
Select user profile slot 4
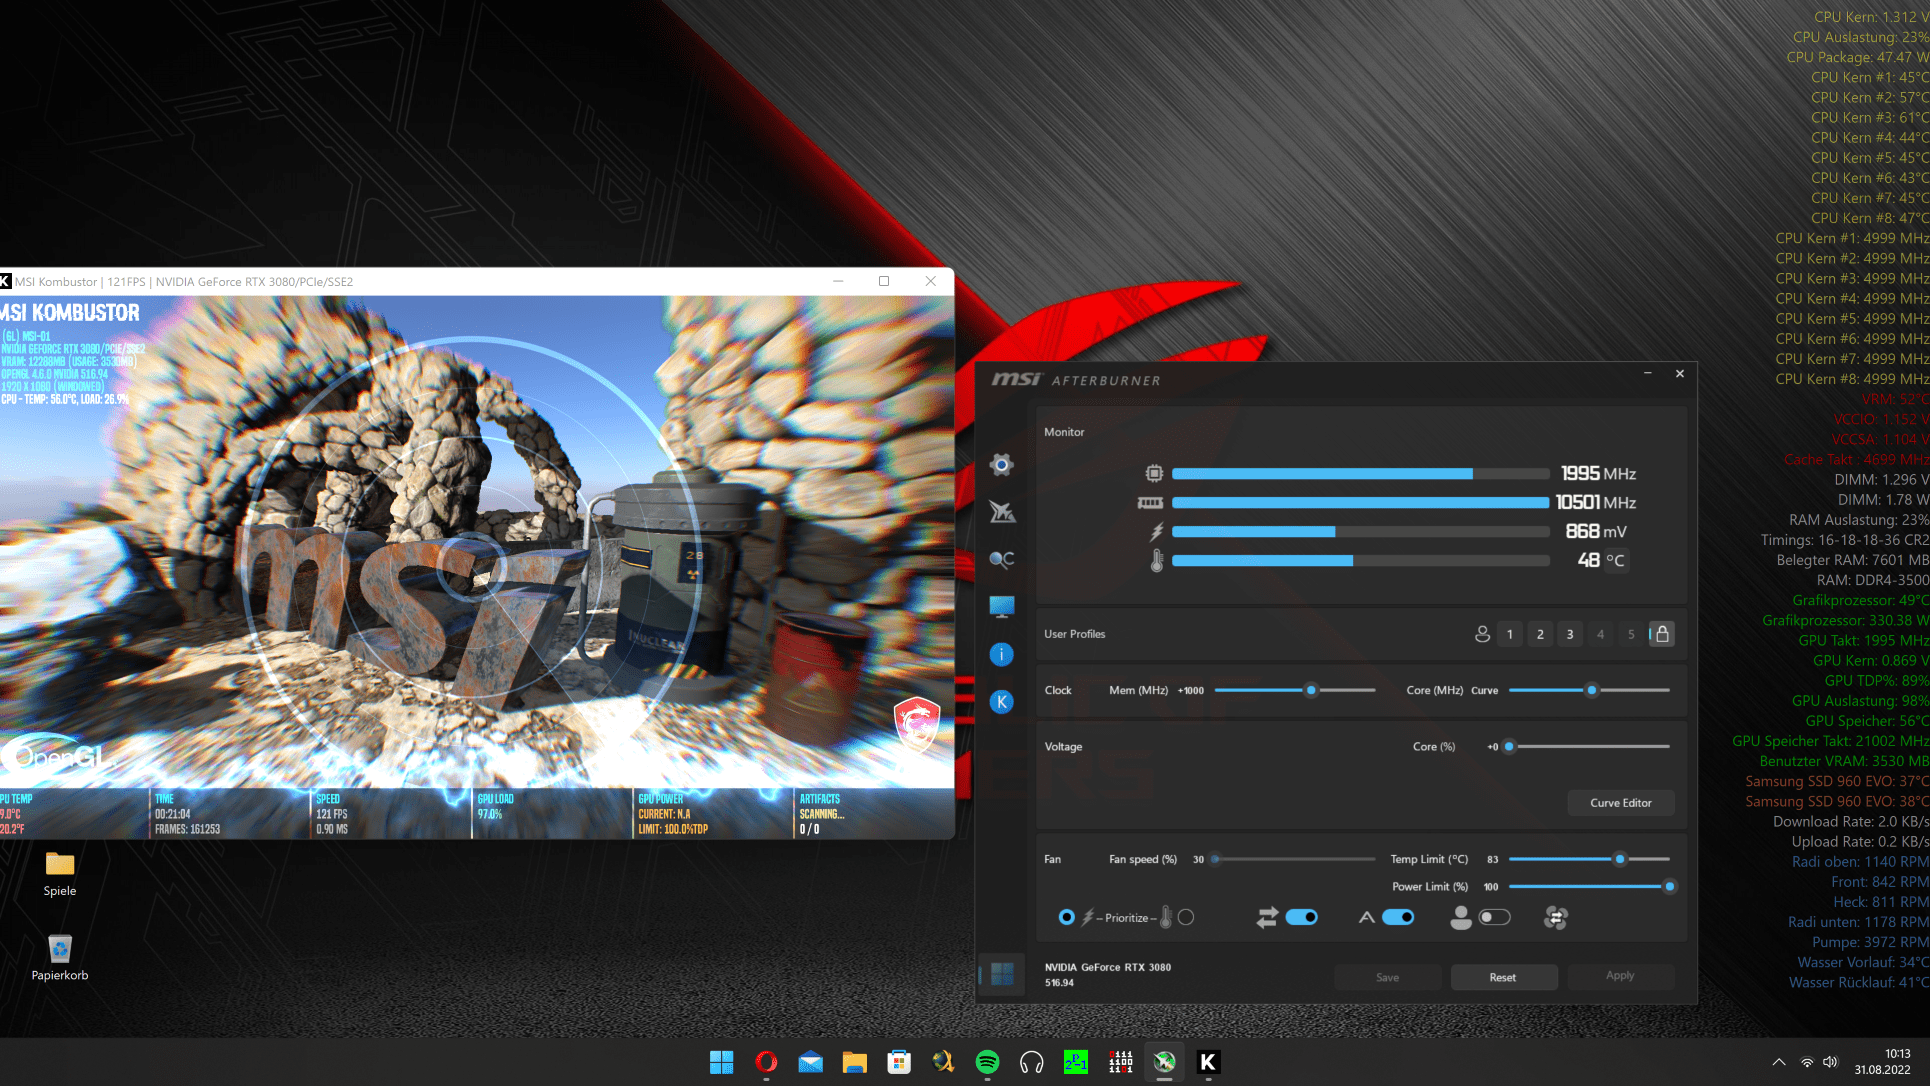coord(1600,634)
